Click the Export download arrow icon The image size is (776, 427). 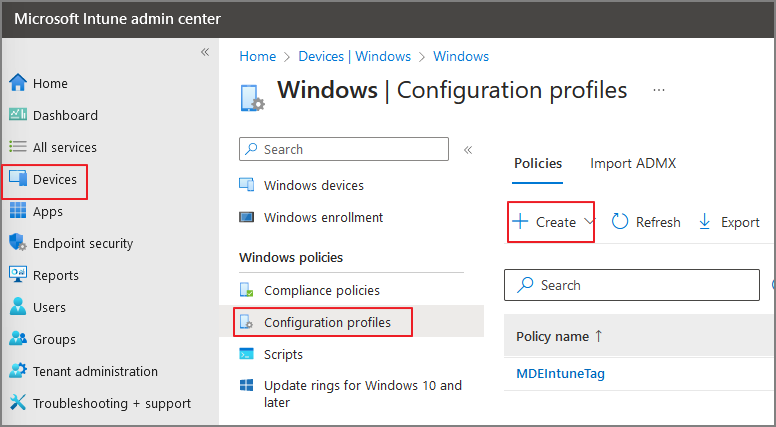tap(704, 222)
